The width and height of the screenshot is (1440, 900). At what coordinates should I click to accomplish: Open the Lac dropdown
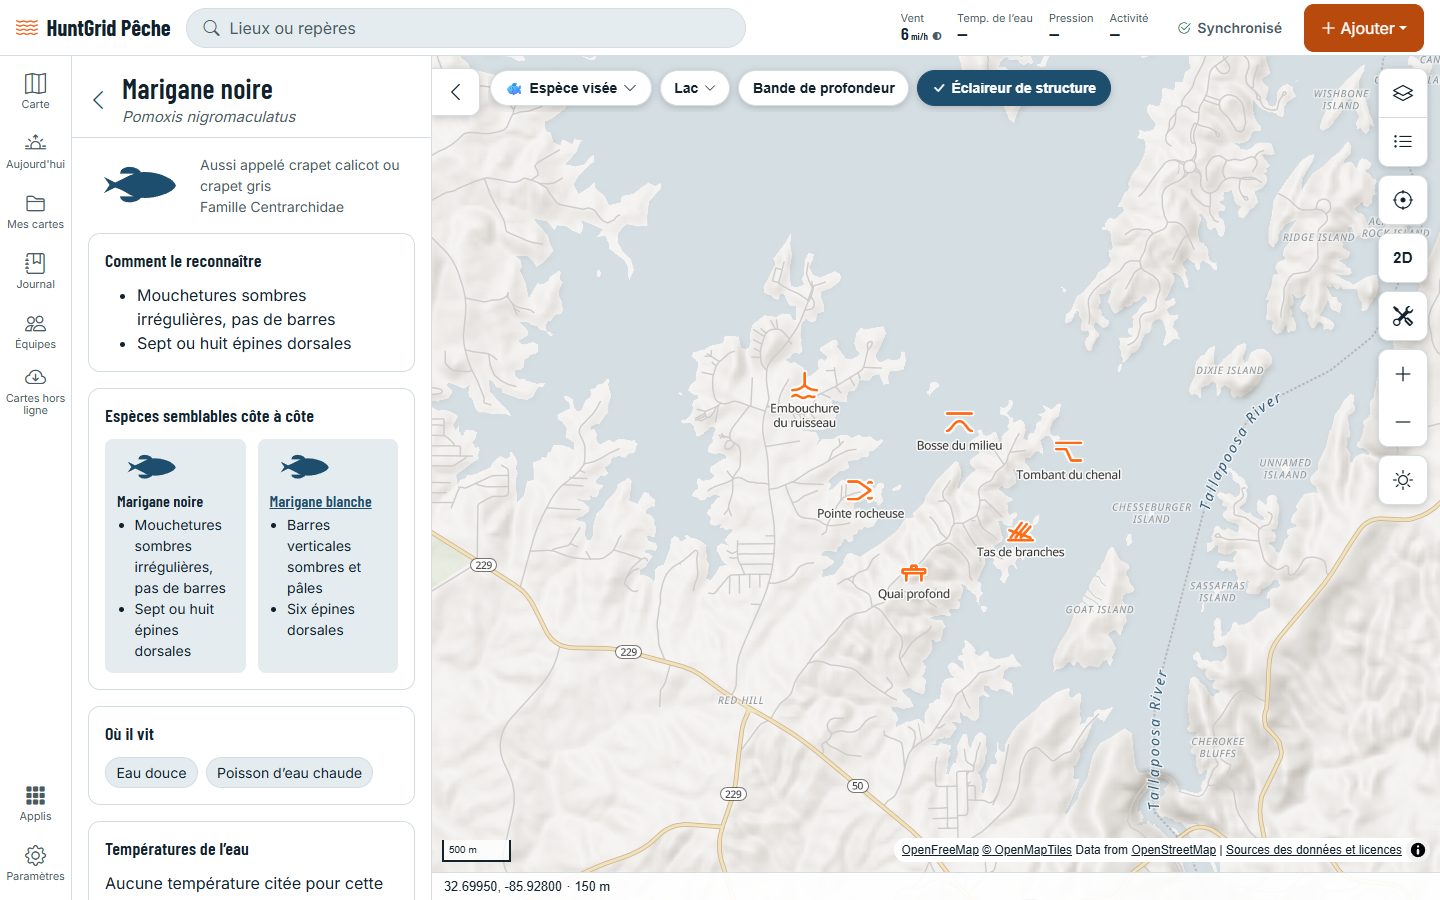click(695, 88)
